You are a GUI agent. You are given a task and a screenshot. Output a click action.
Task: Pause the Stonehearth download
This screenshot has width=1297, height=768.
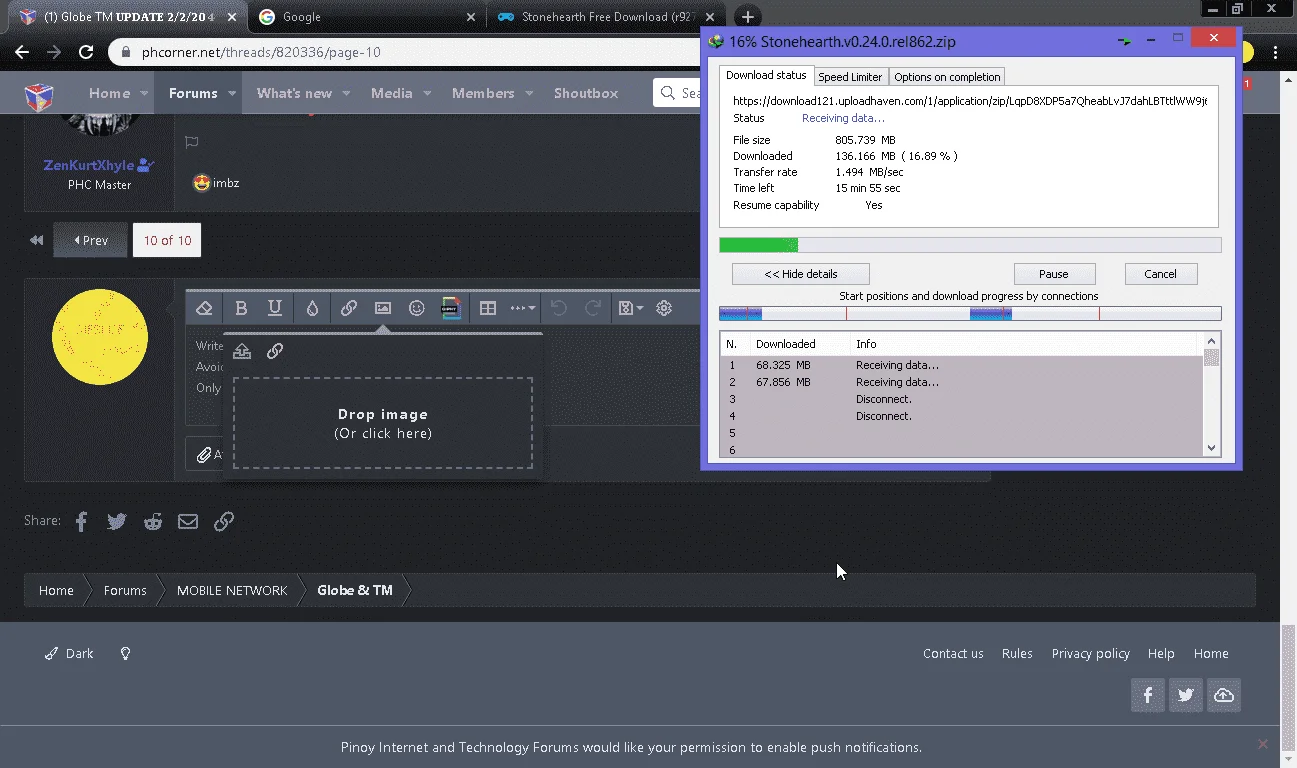click(x=1054, y=274)
